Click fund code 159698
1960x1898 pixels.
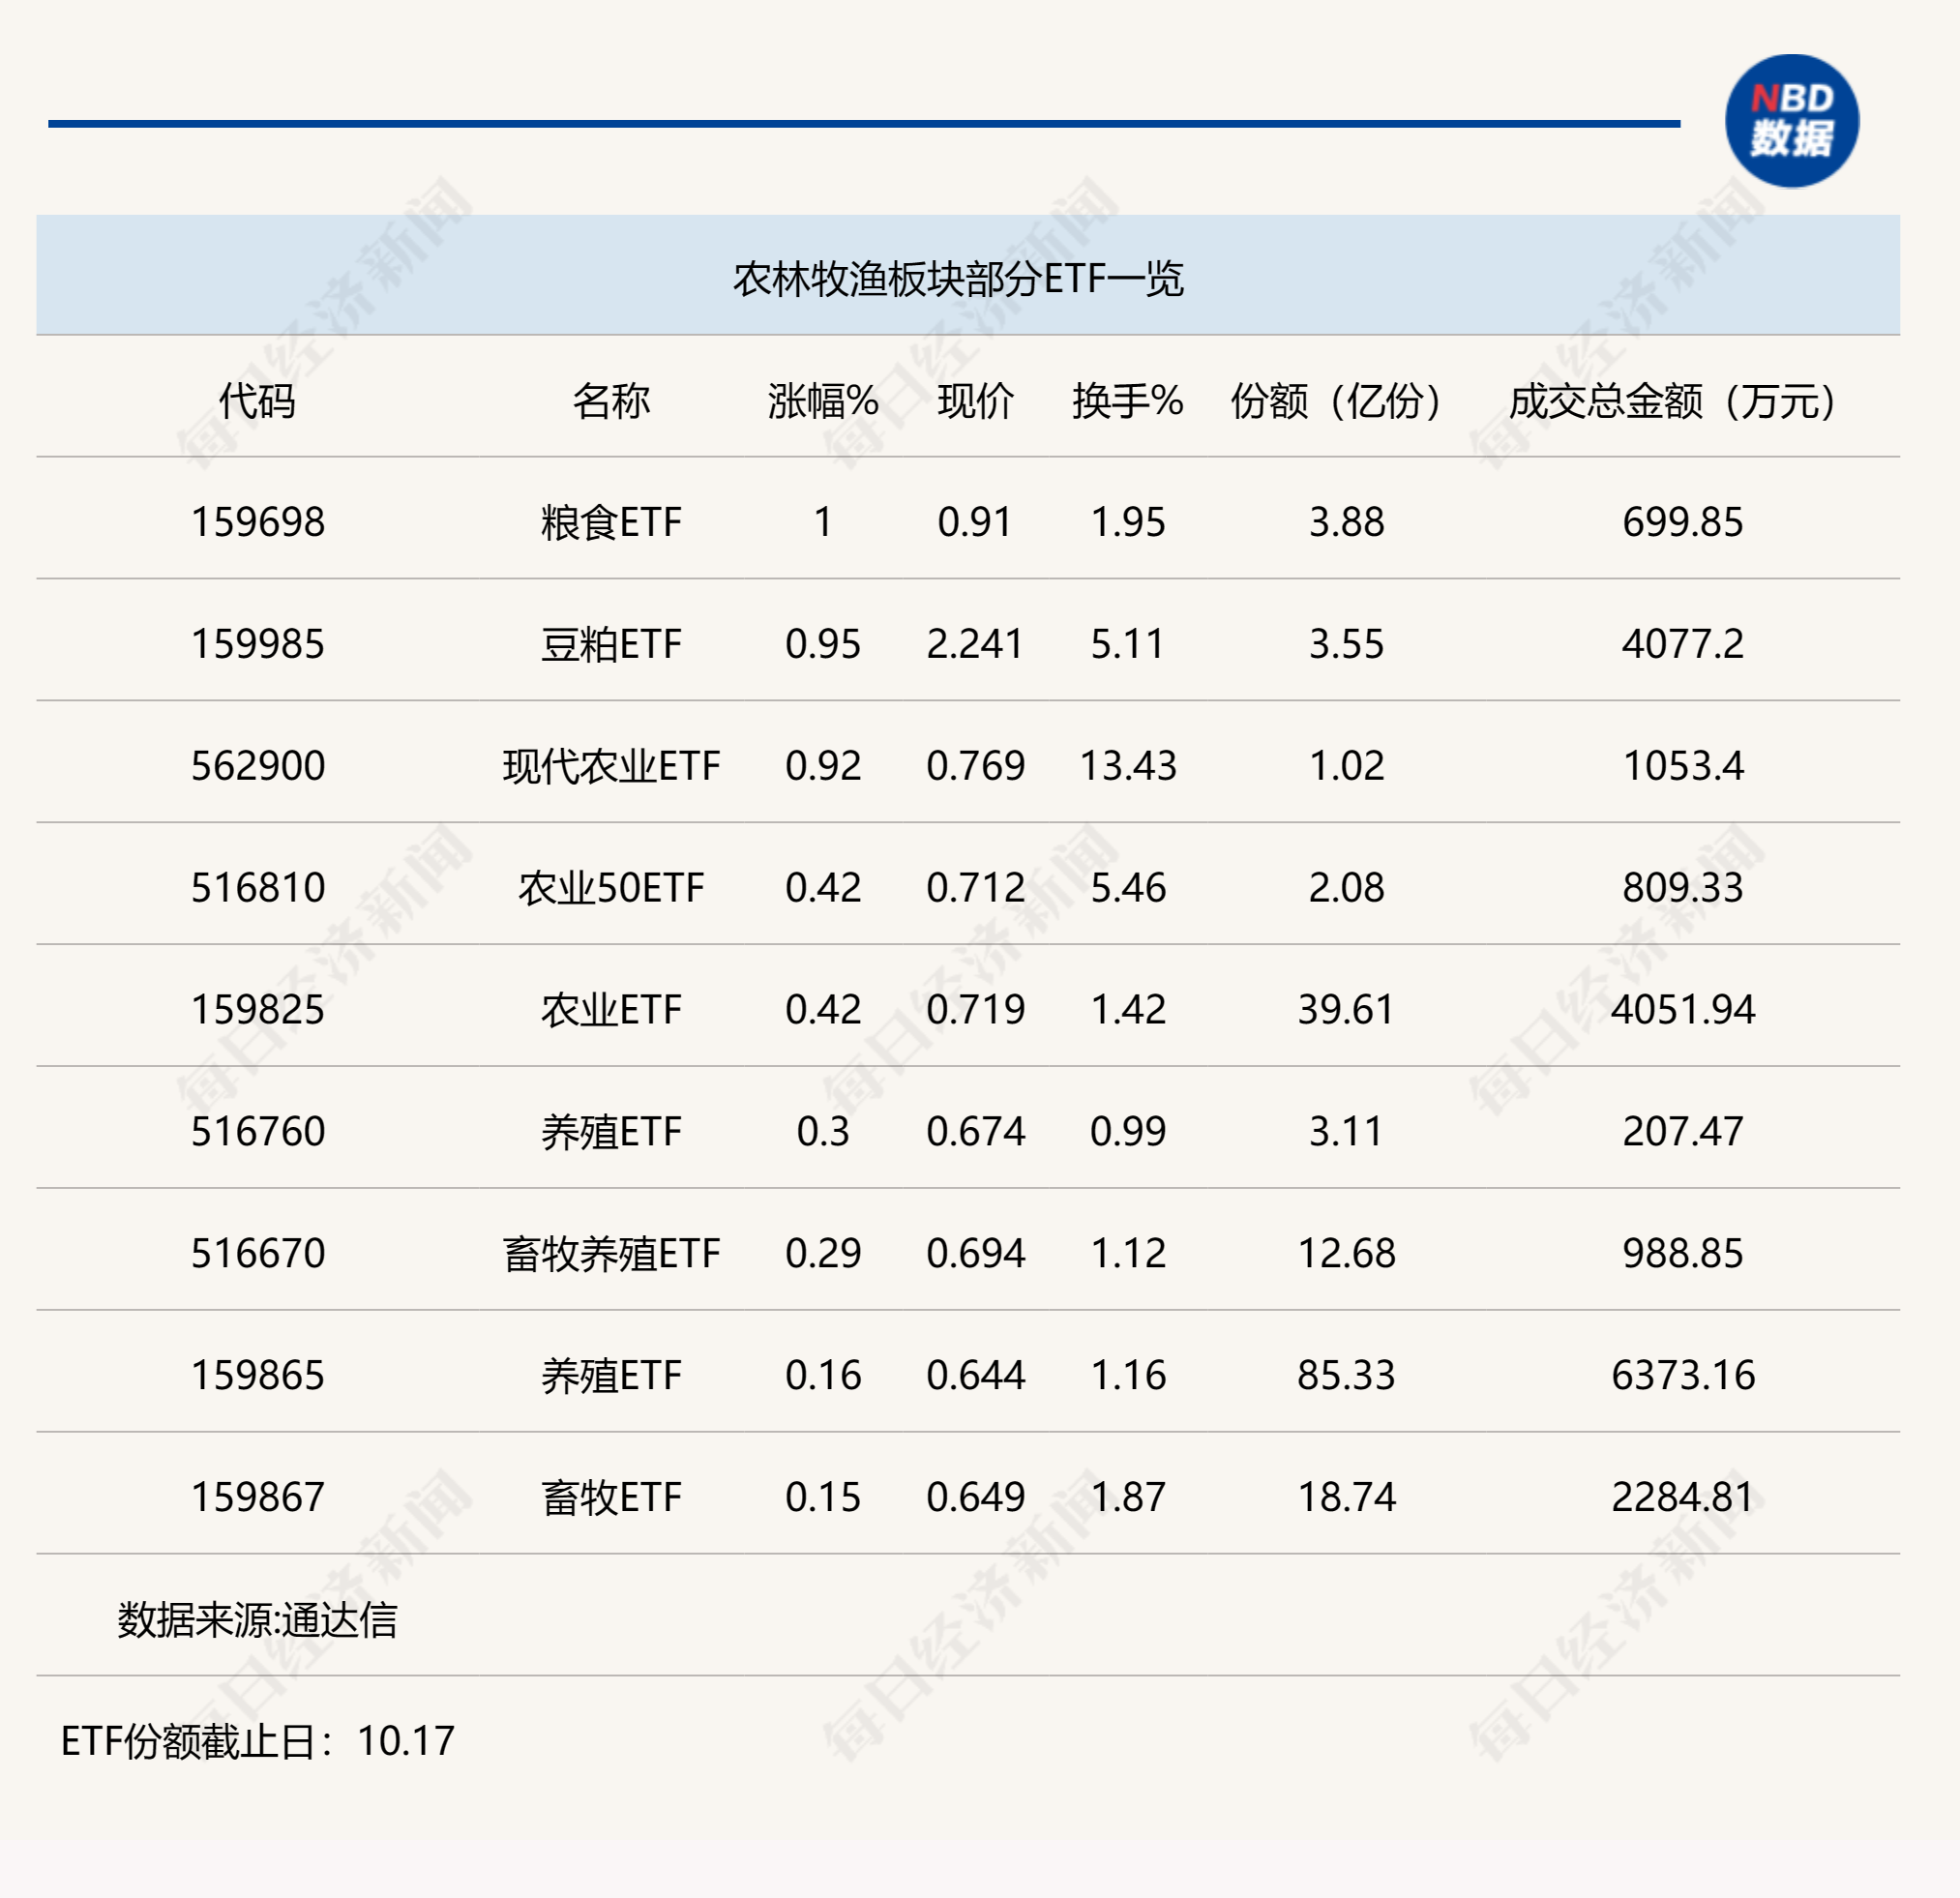click(257, 522)
